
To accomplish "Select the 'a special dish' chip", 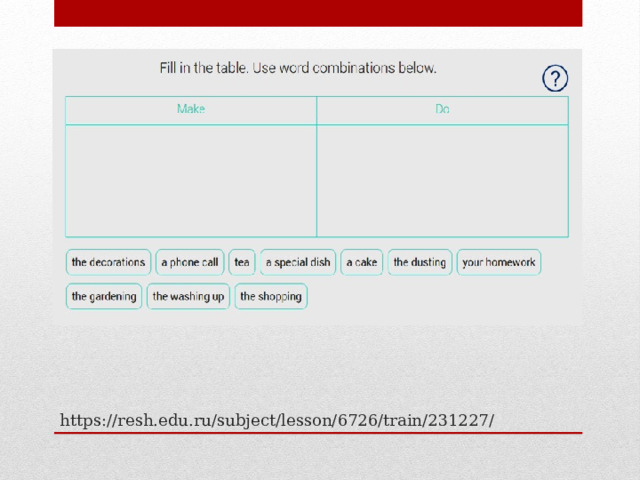I will (298, 262).
